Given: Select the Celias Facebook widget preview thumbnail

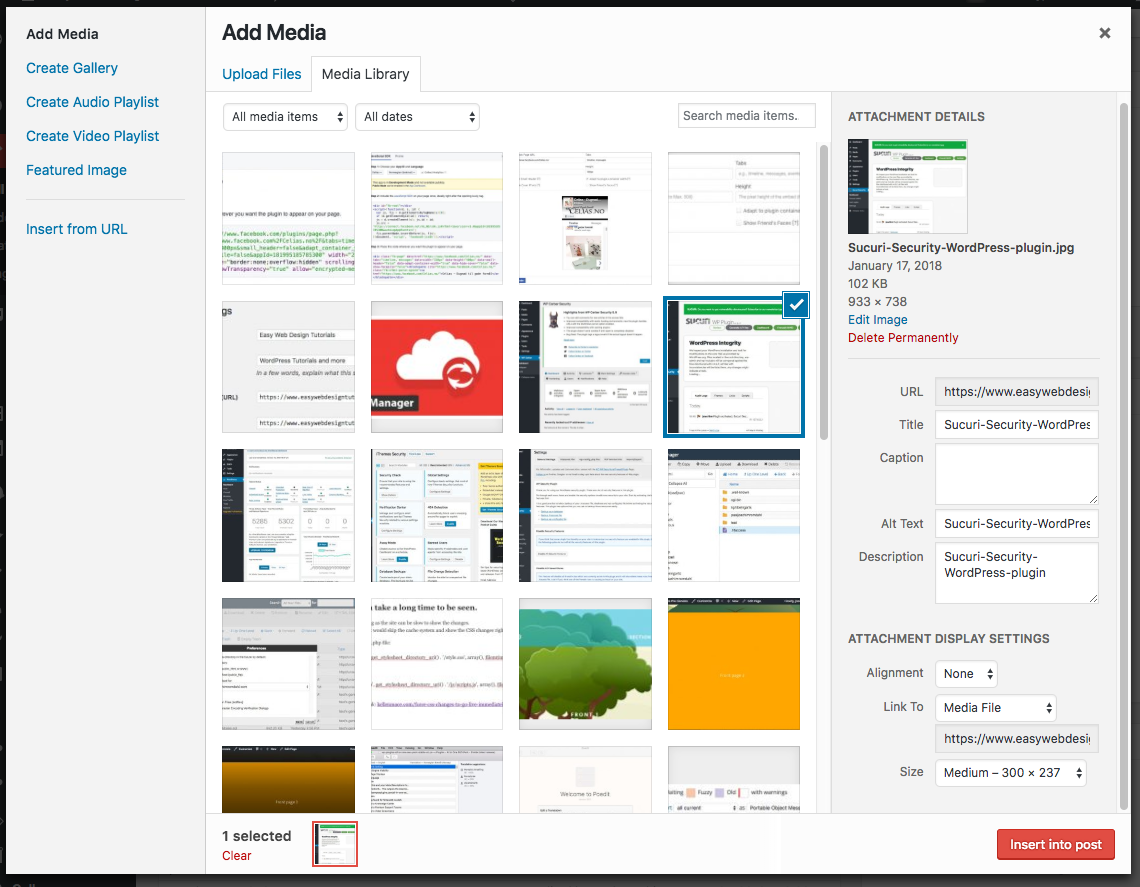Looking at the screenshot, I should pos(585,218).
